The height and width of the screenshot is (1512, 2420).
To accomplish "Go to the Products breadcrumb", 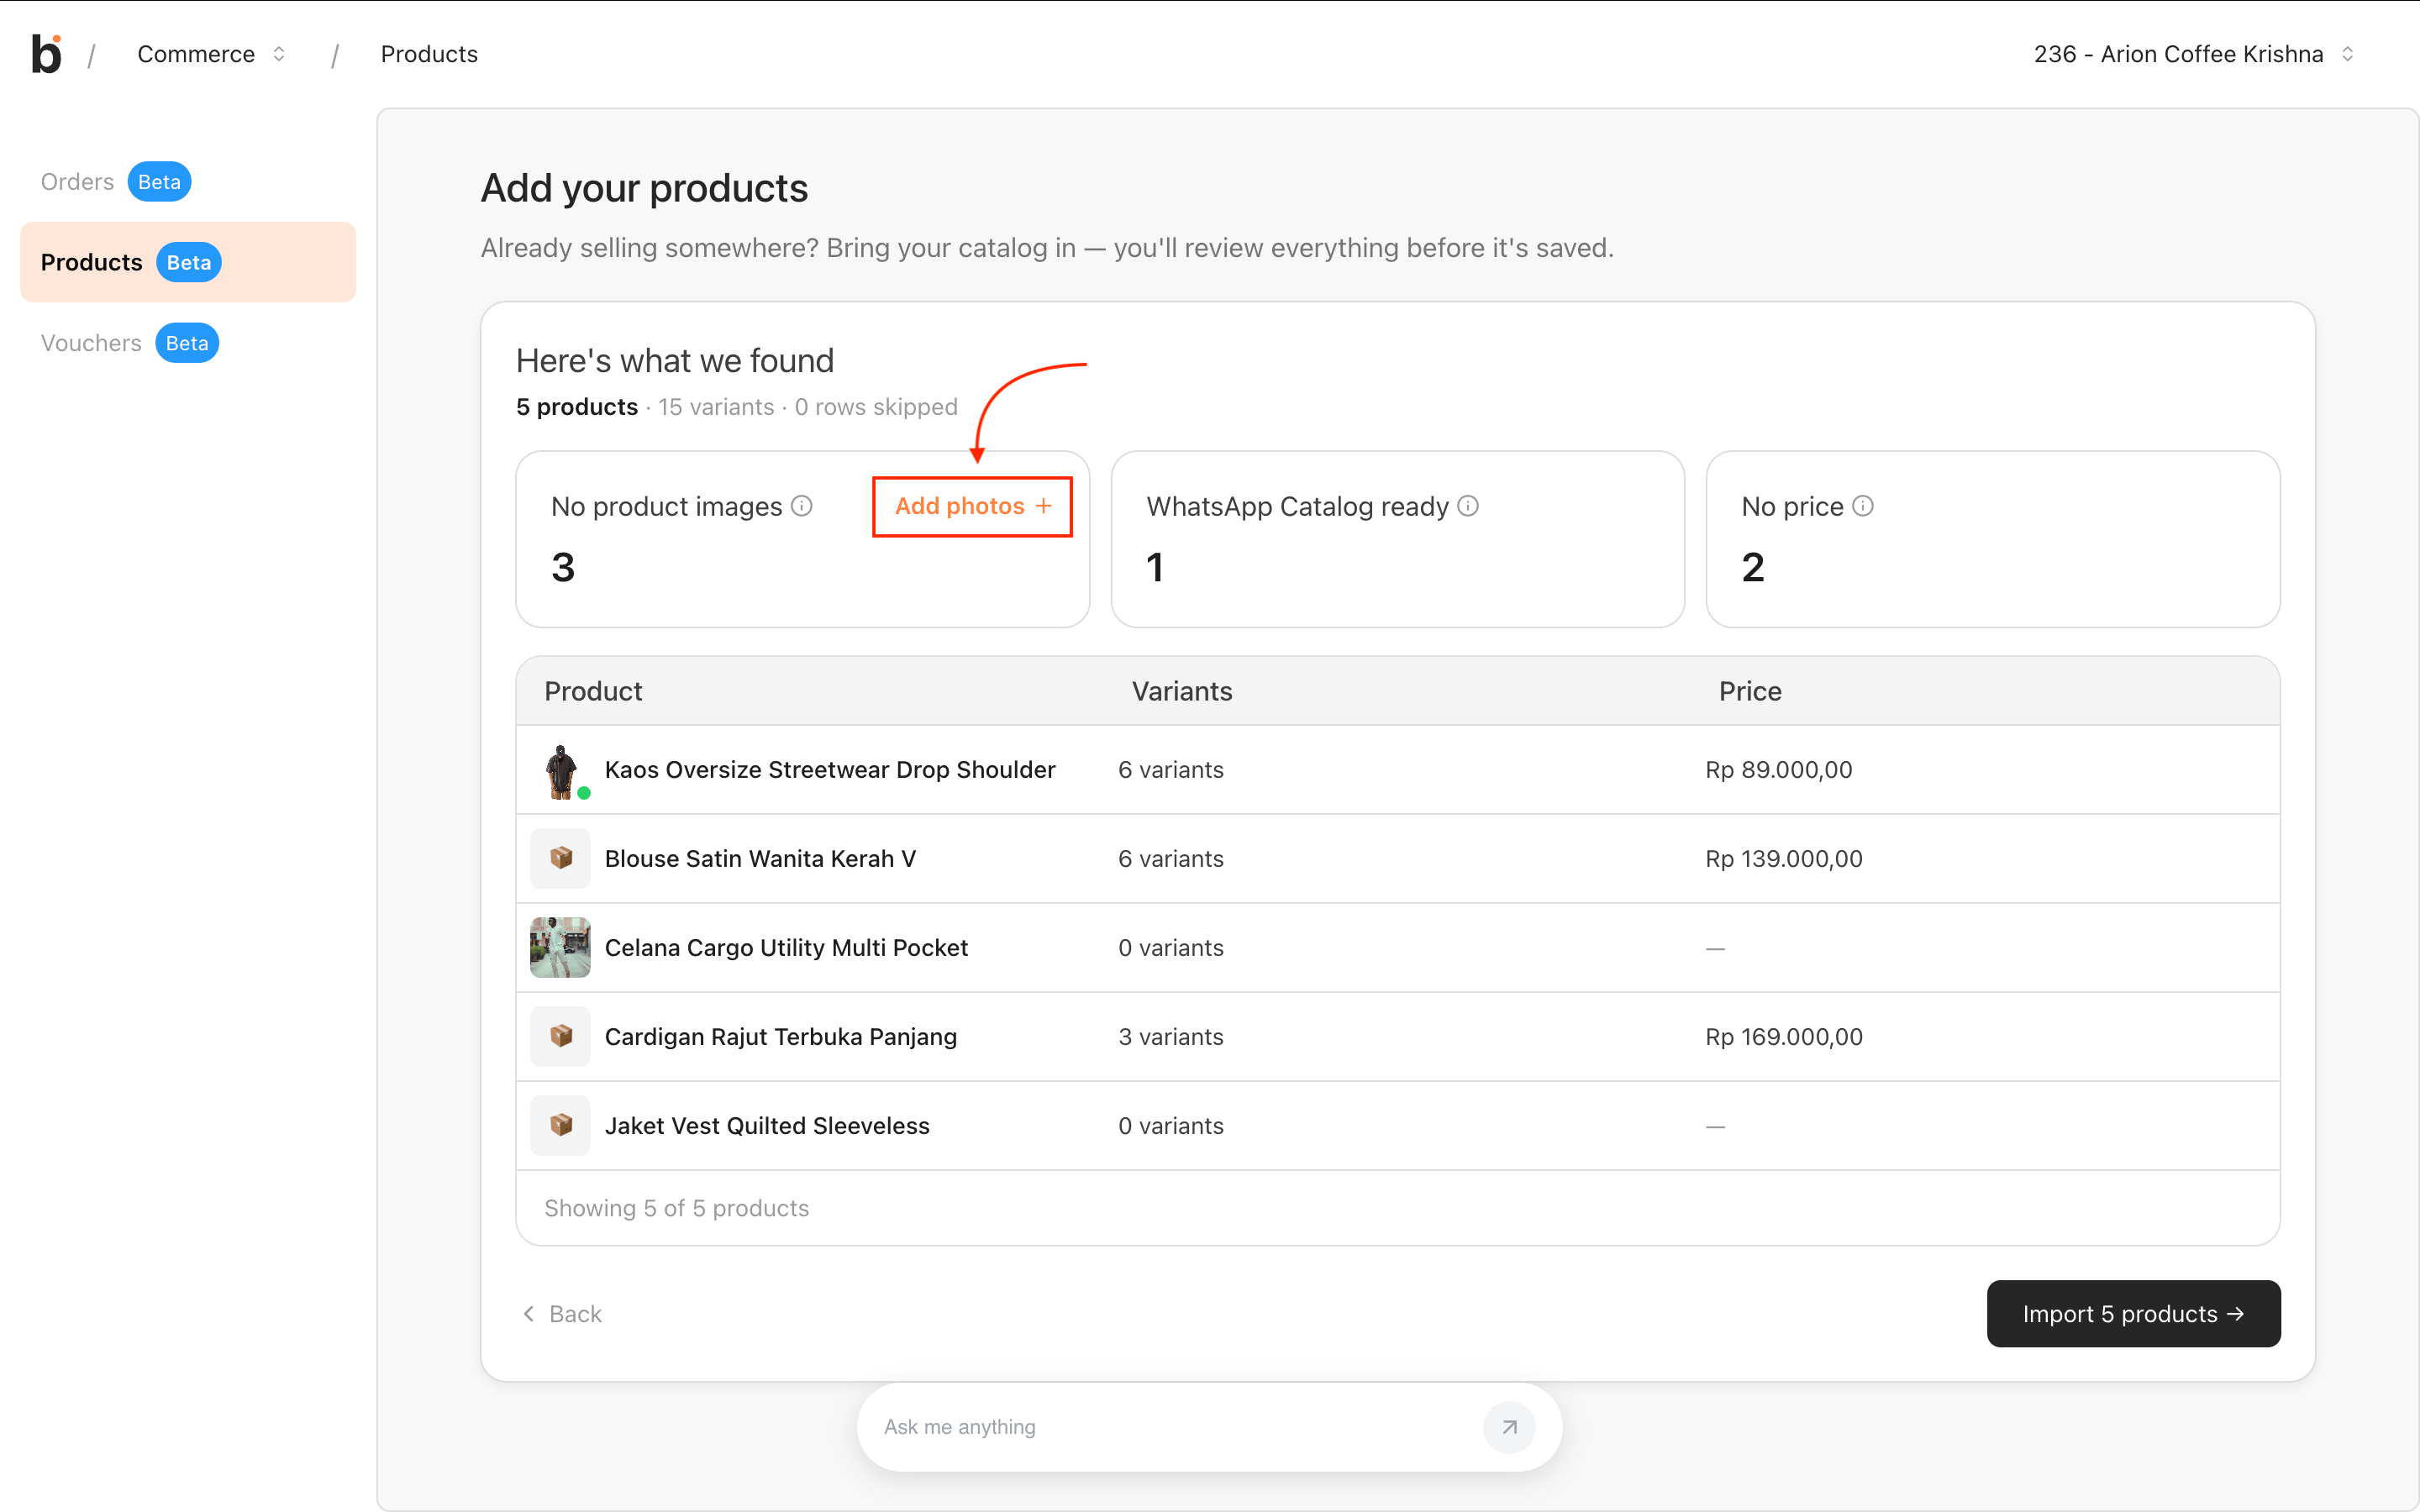I will tap(429, 54).
